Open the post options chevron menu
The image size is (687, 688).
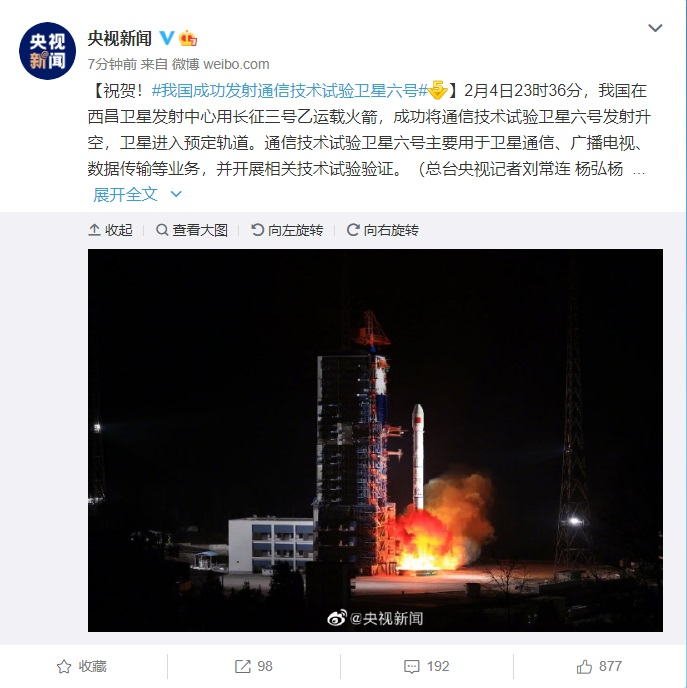coord(655,28)
